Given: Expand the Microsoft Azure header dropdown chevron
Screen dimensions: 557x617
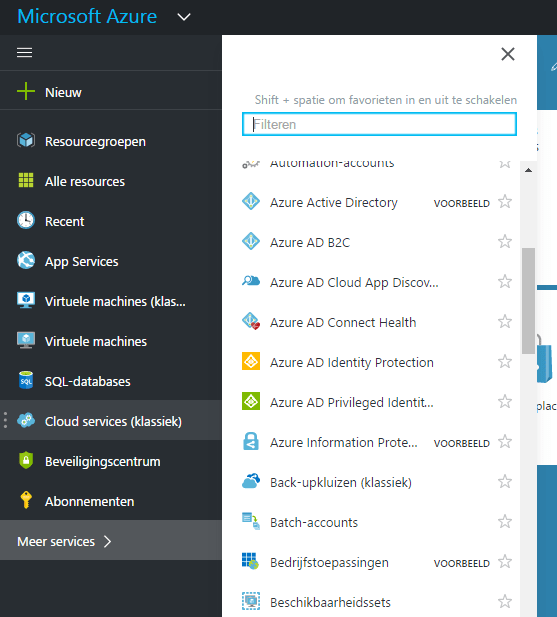Looking at the screenshot, I should 184,17.
